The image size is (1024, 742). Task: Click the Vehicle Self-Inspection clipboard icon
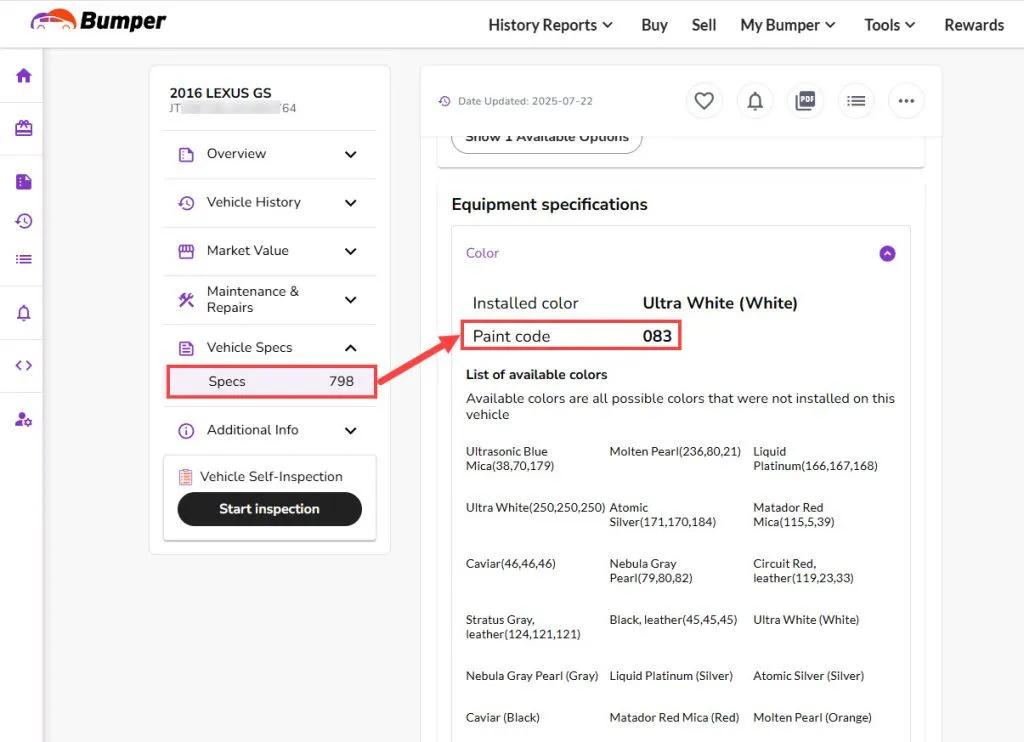point(185,477)
